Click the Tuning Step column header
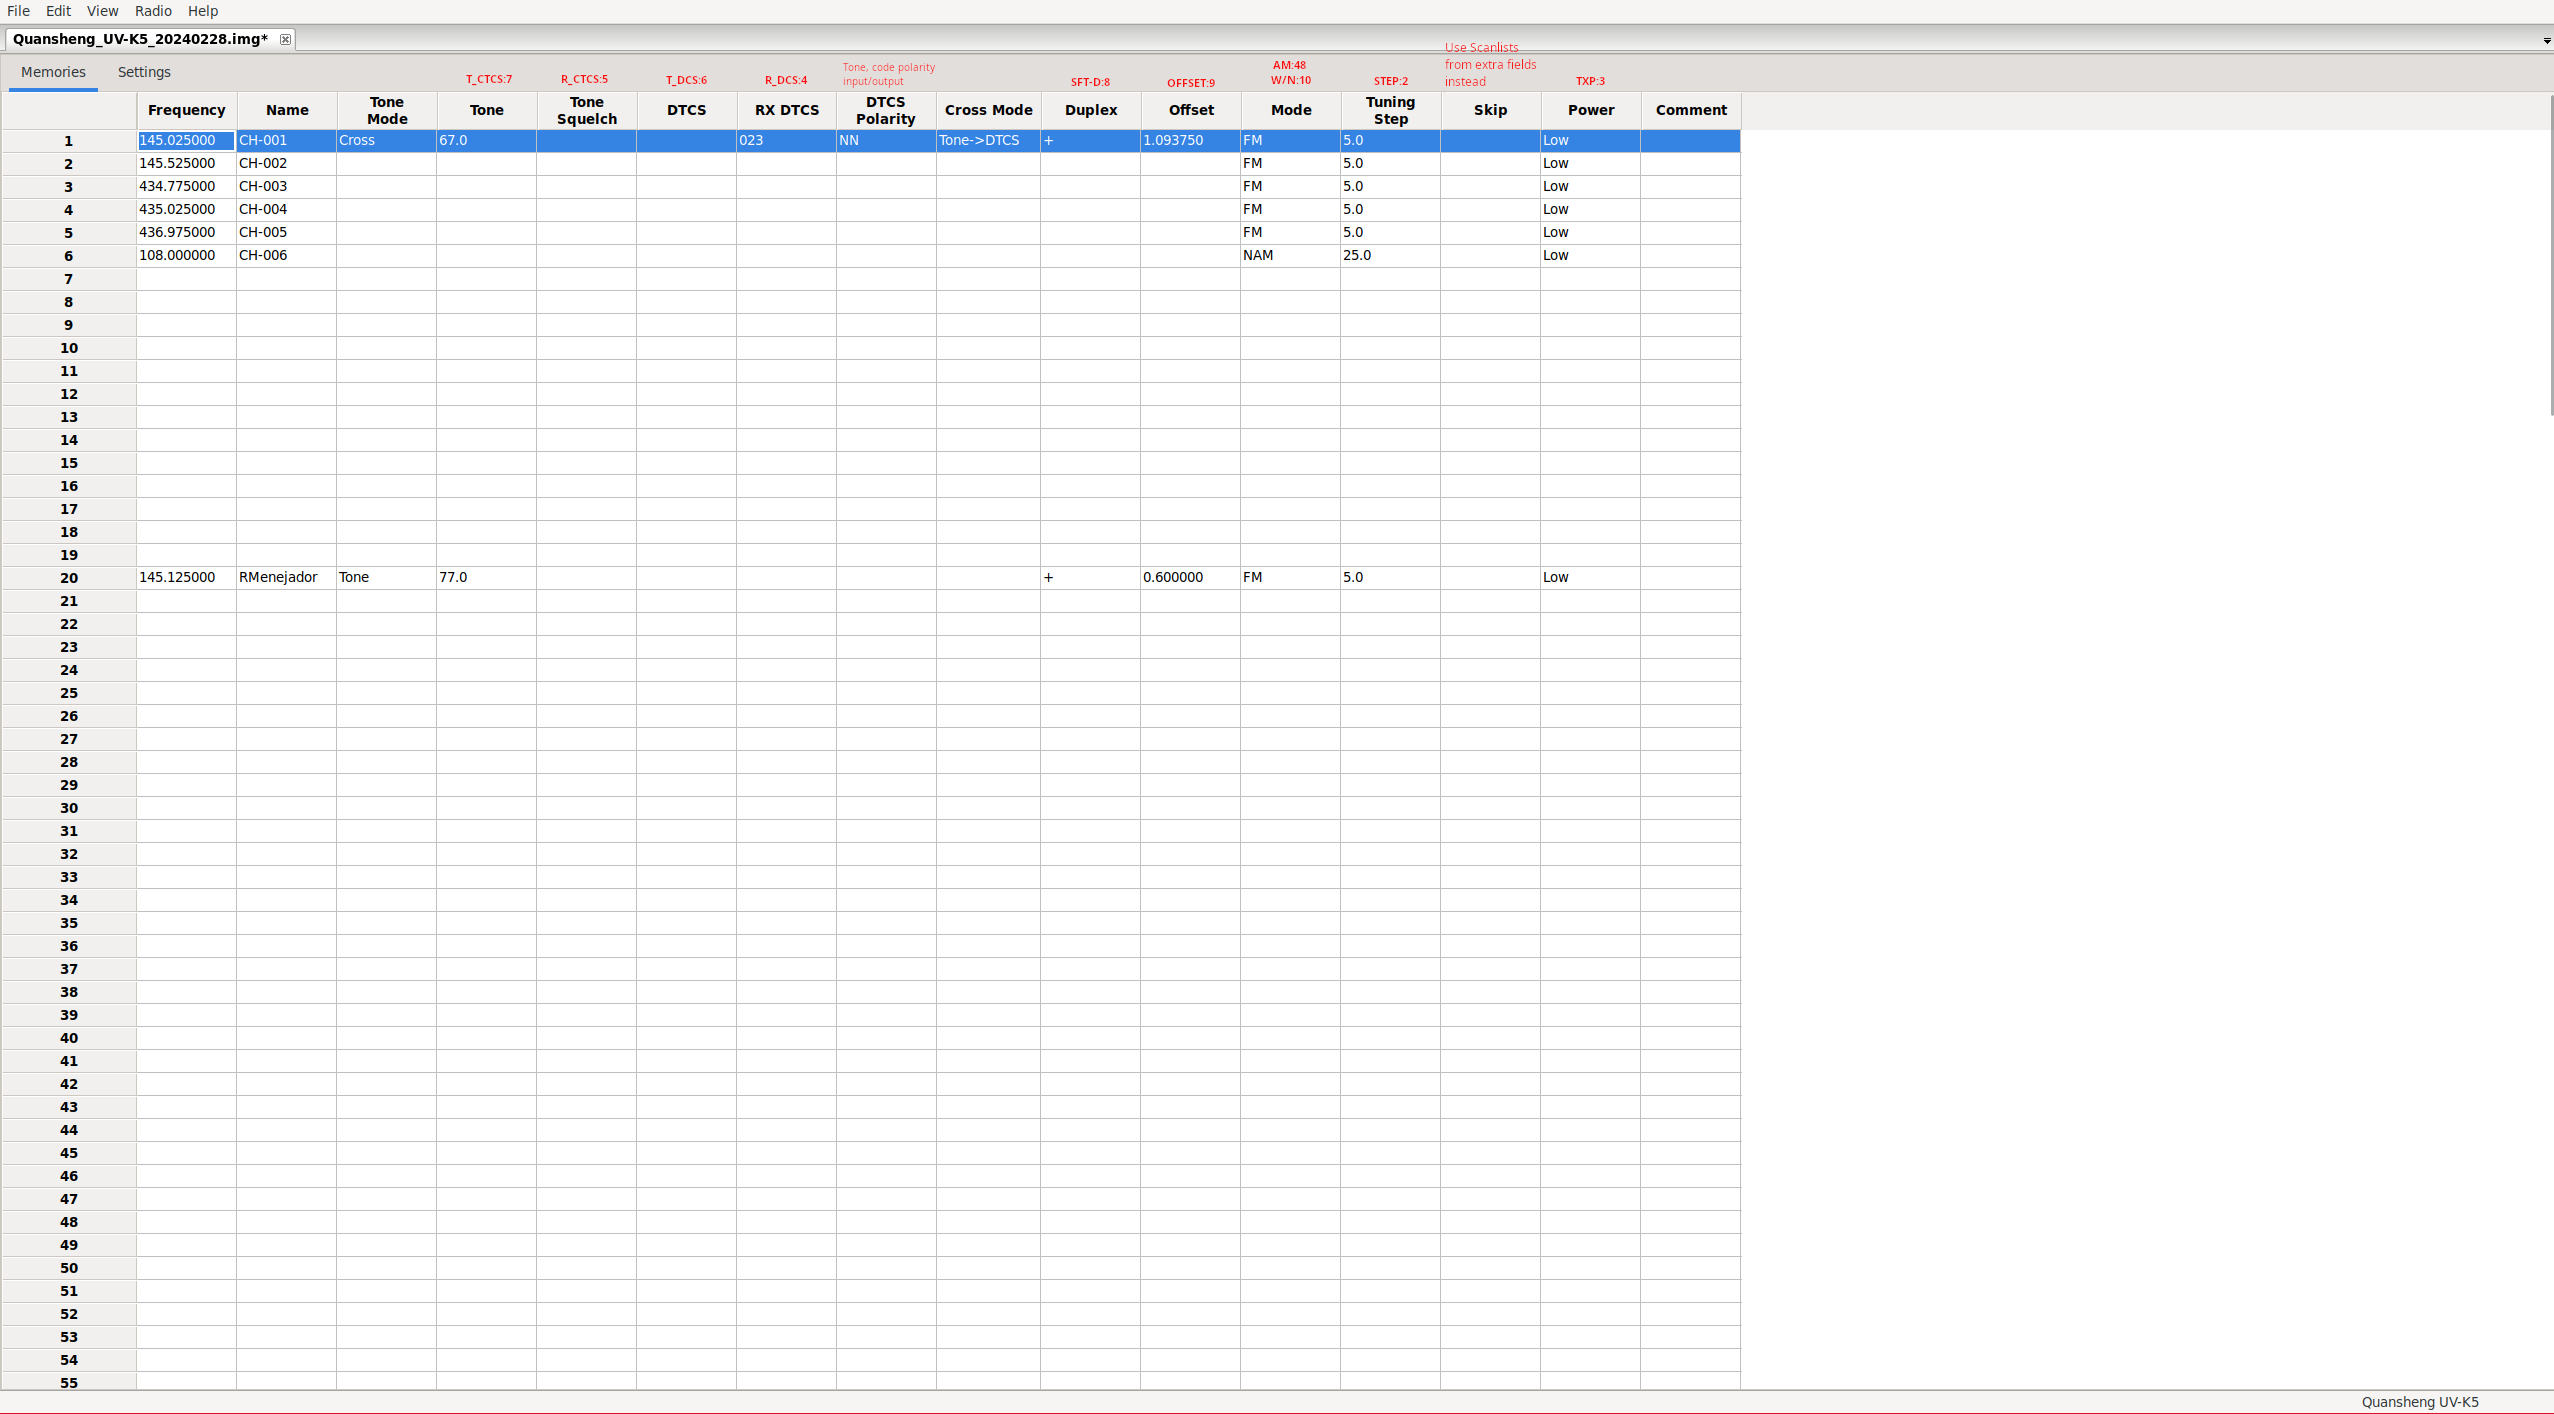The width and height of the screenshot is (2554, 1414). click(x=1390, y=110)
